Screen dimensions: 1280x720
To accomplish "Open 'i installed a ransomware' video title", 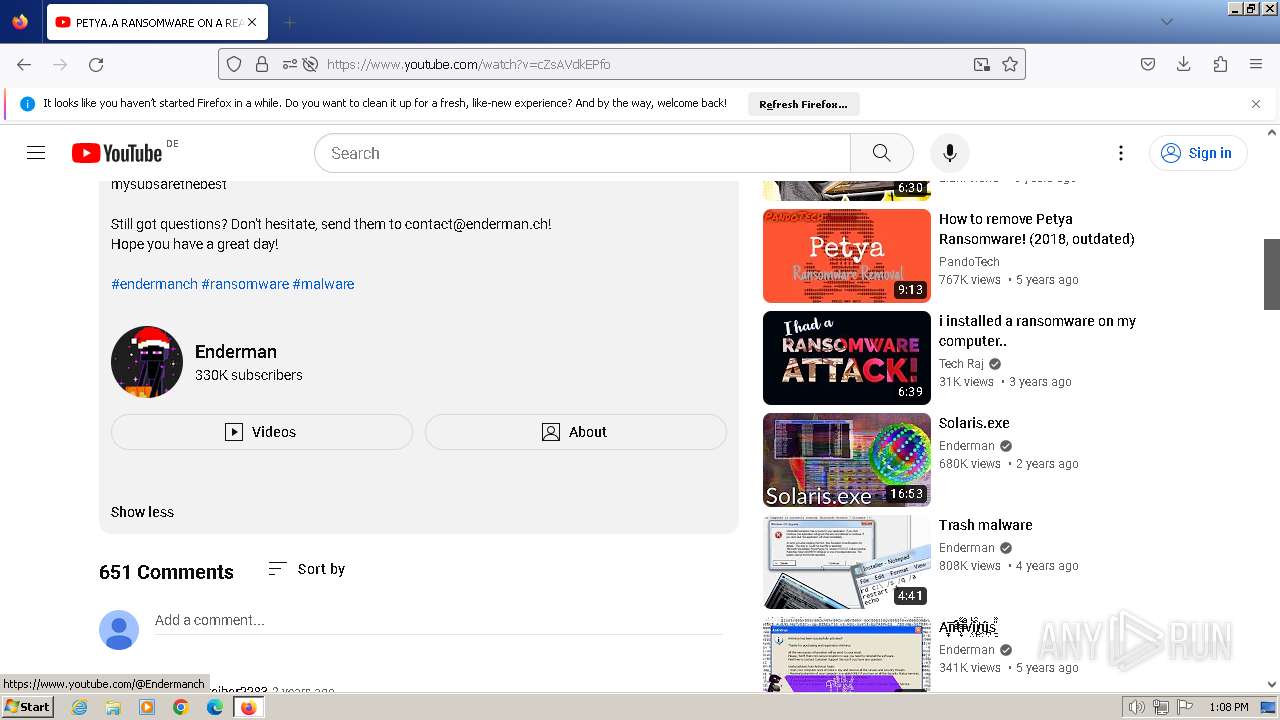I will coord(1038,331).
